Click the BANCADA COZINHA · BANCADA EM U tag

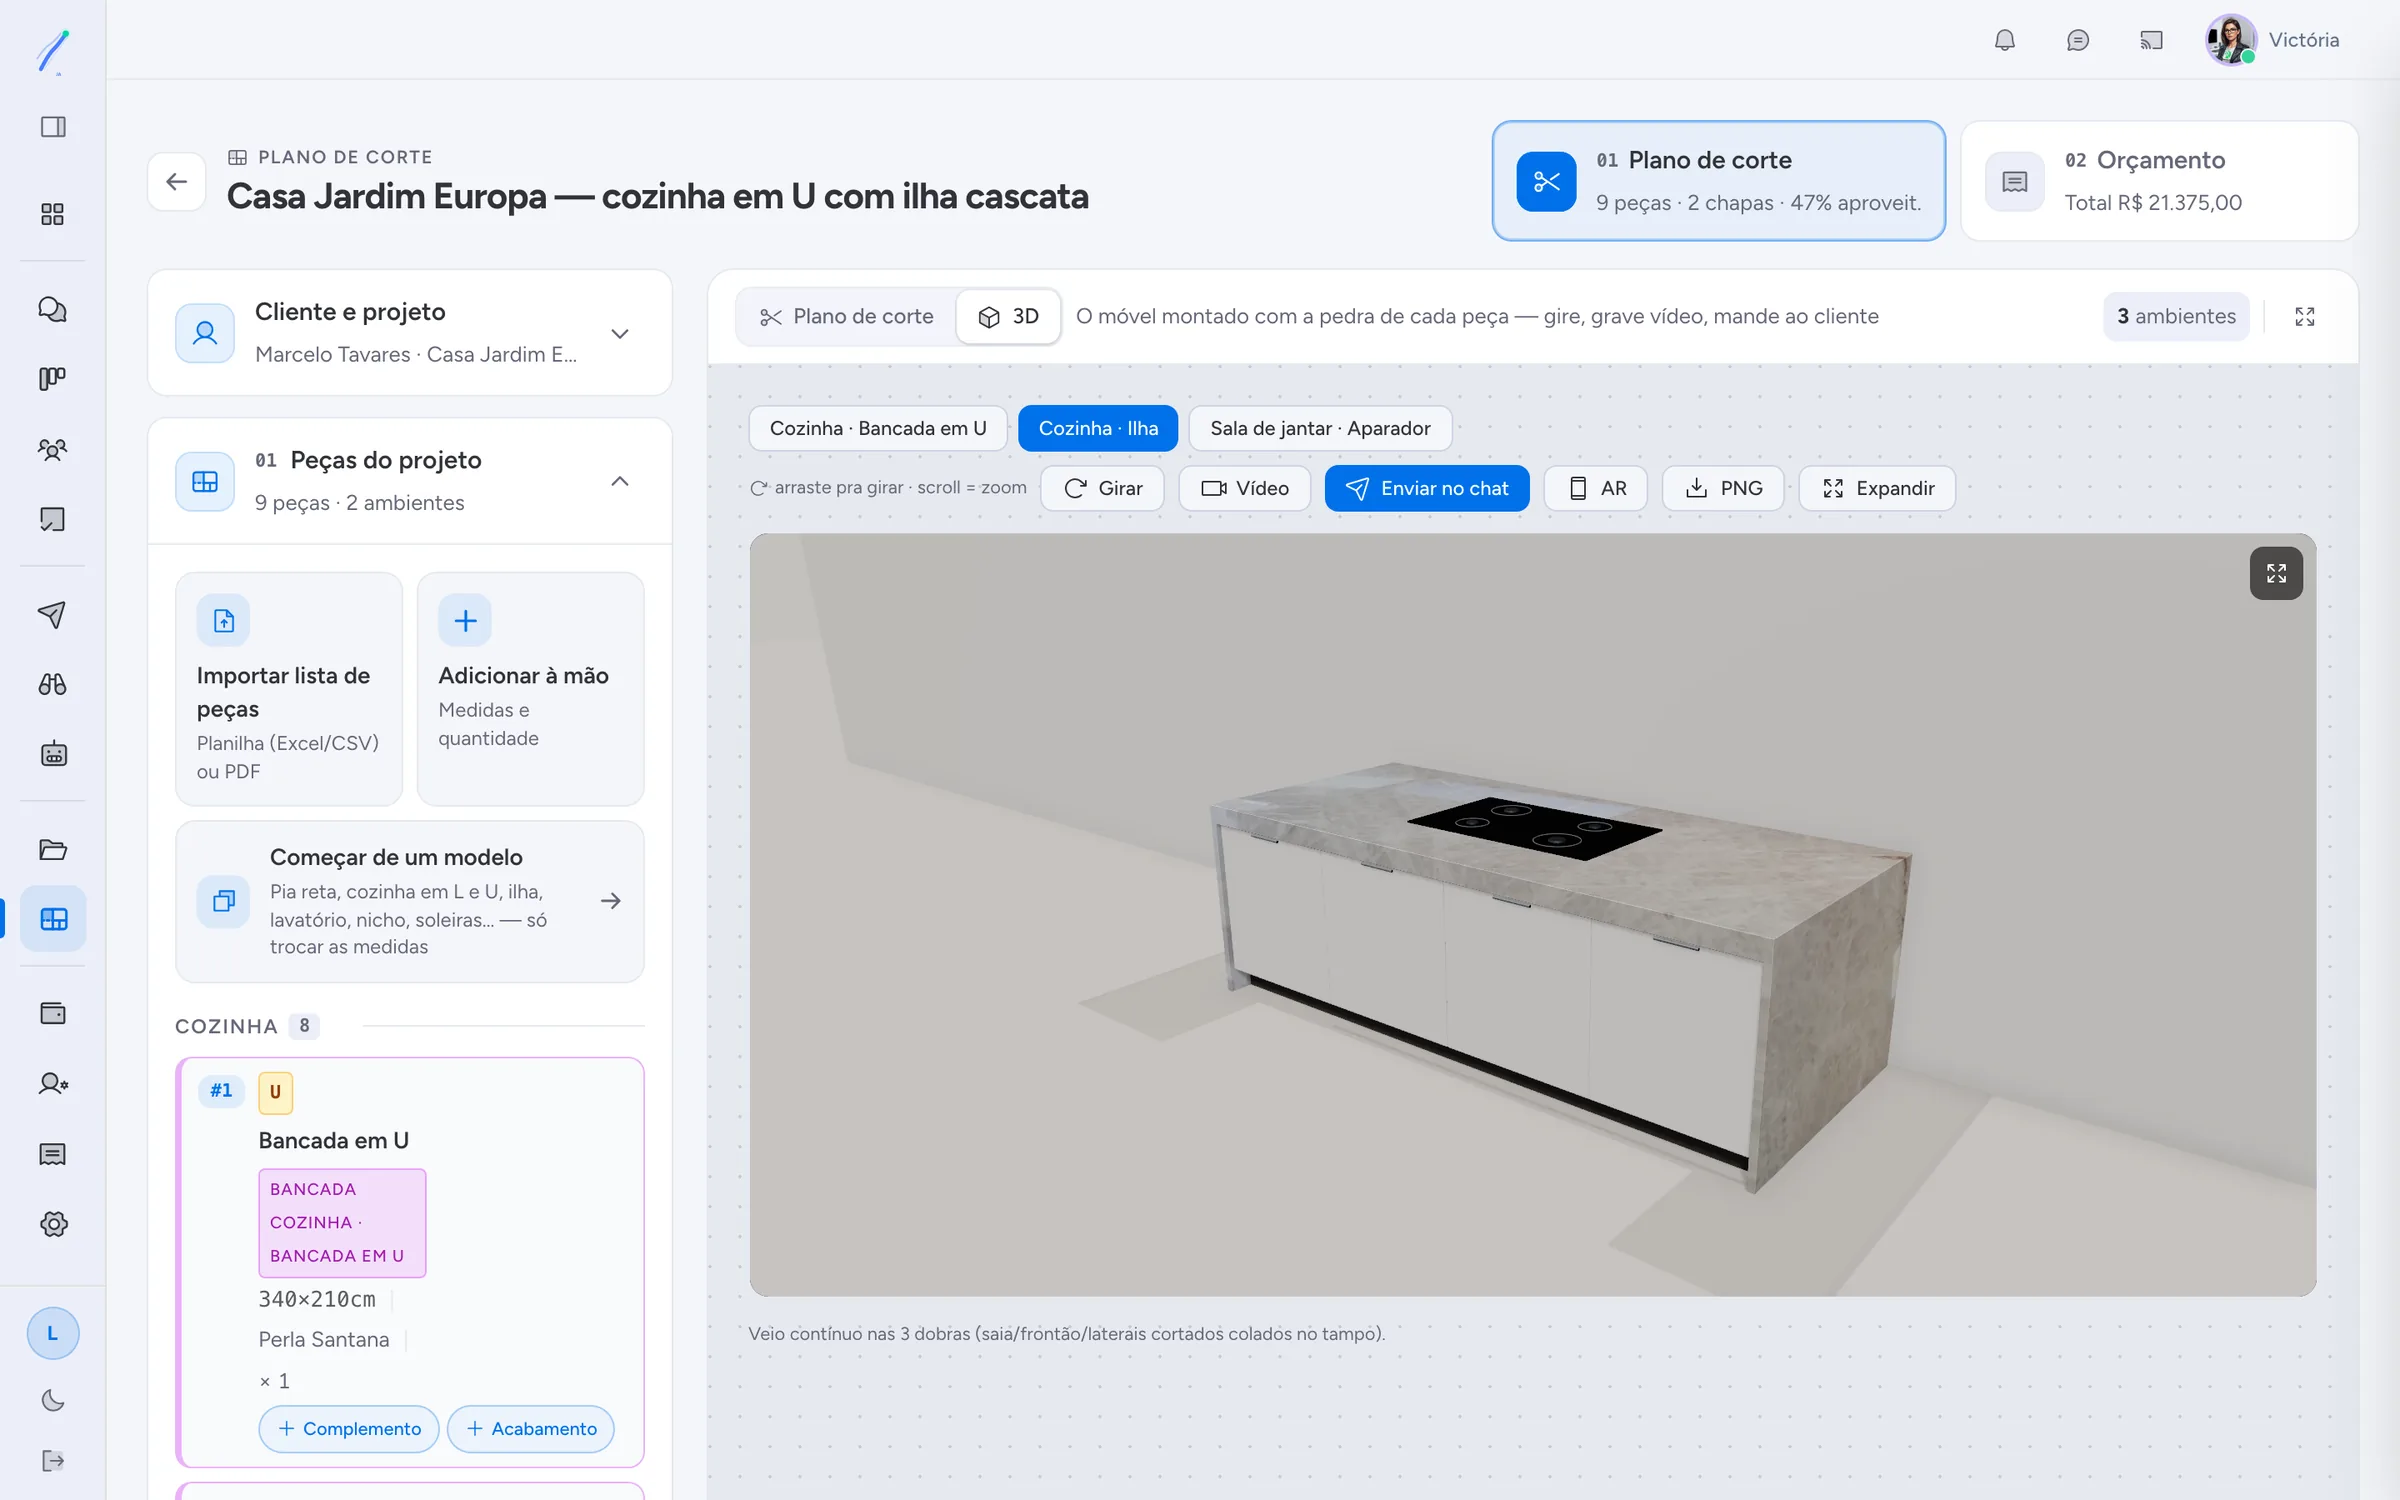(x=342, y=1223)
